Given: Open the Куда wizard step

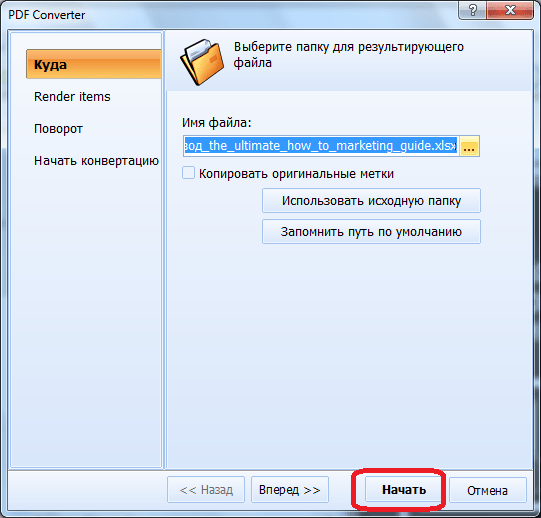Looking at the screenshot, I should coord(94,64).
